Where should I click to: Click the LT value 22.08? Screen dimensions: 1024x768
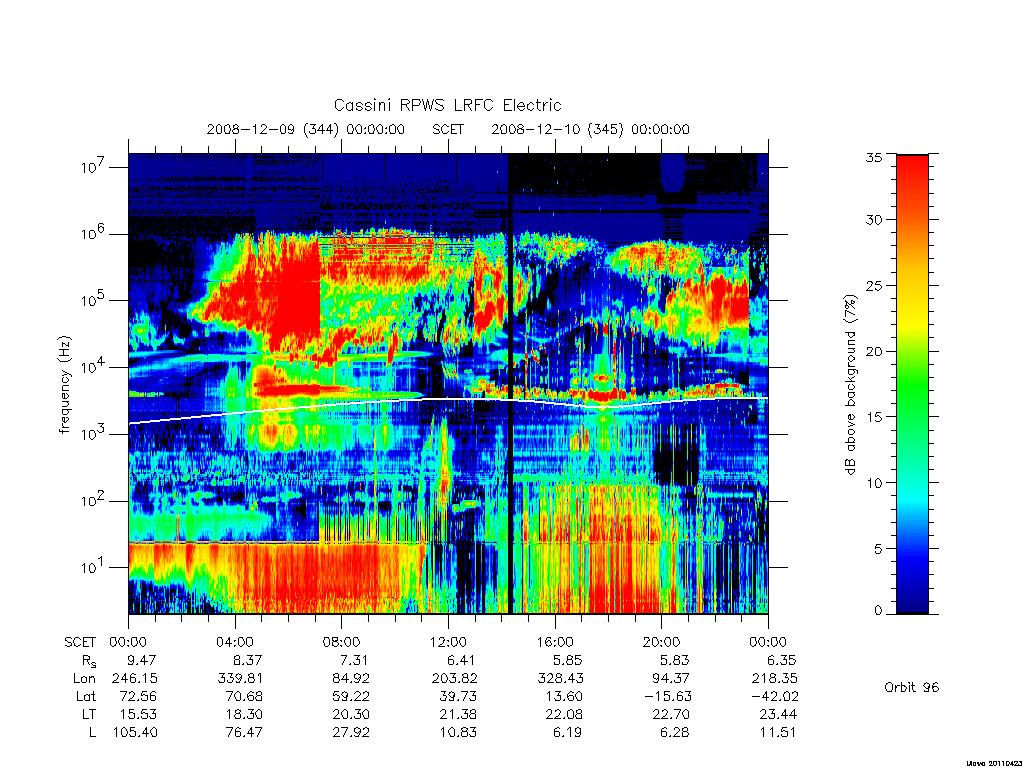[564, 714]
